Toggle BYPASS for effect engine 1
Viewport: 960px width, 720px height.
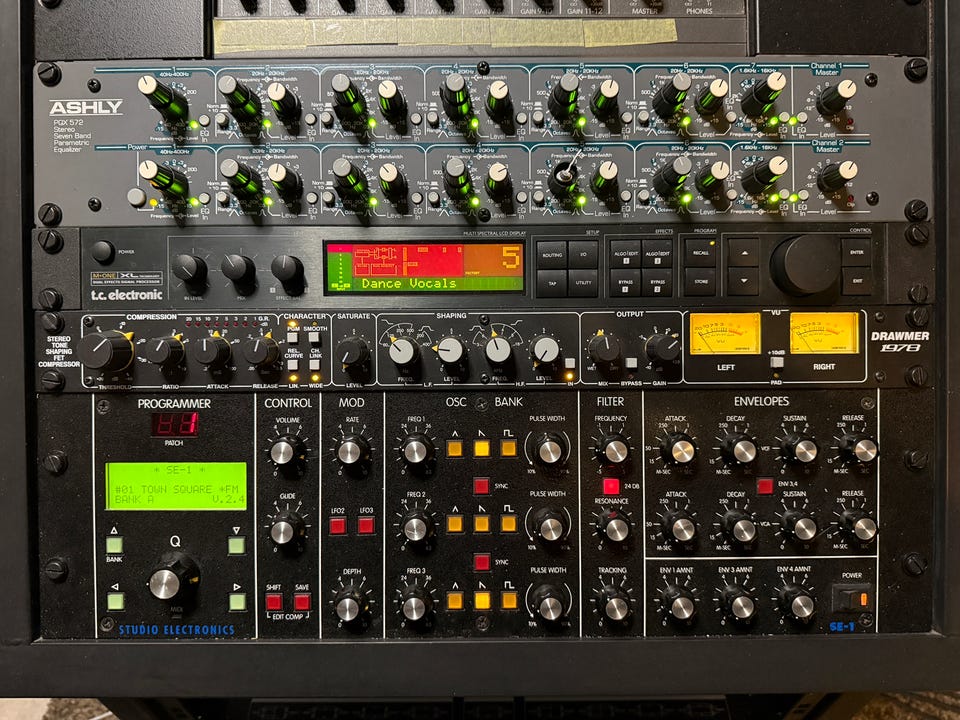625,283
